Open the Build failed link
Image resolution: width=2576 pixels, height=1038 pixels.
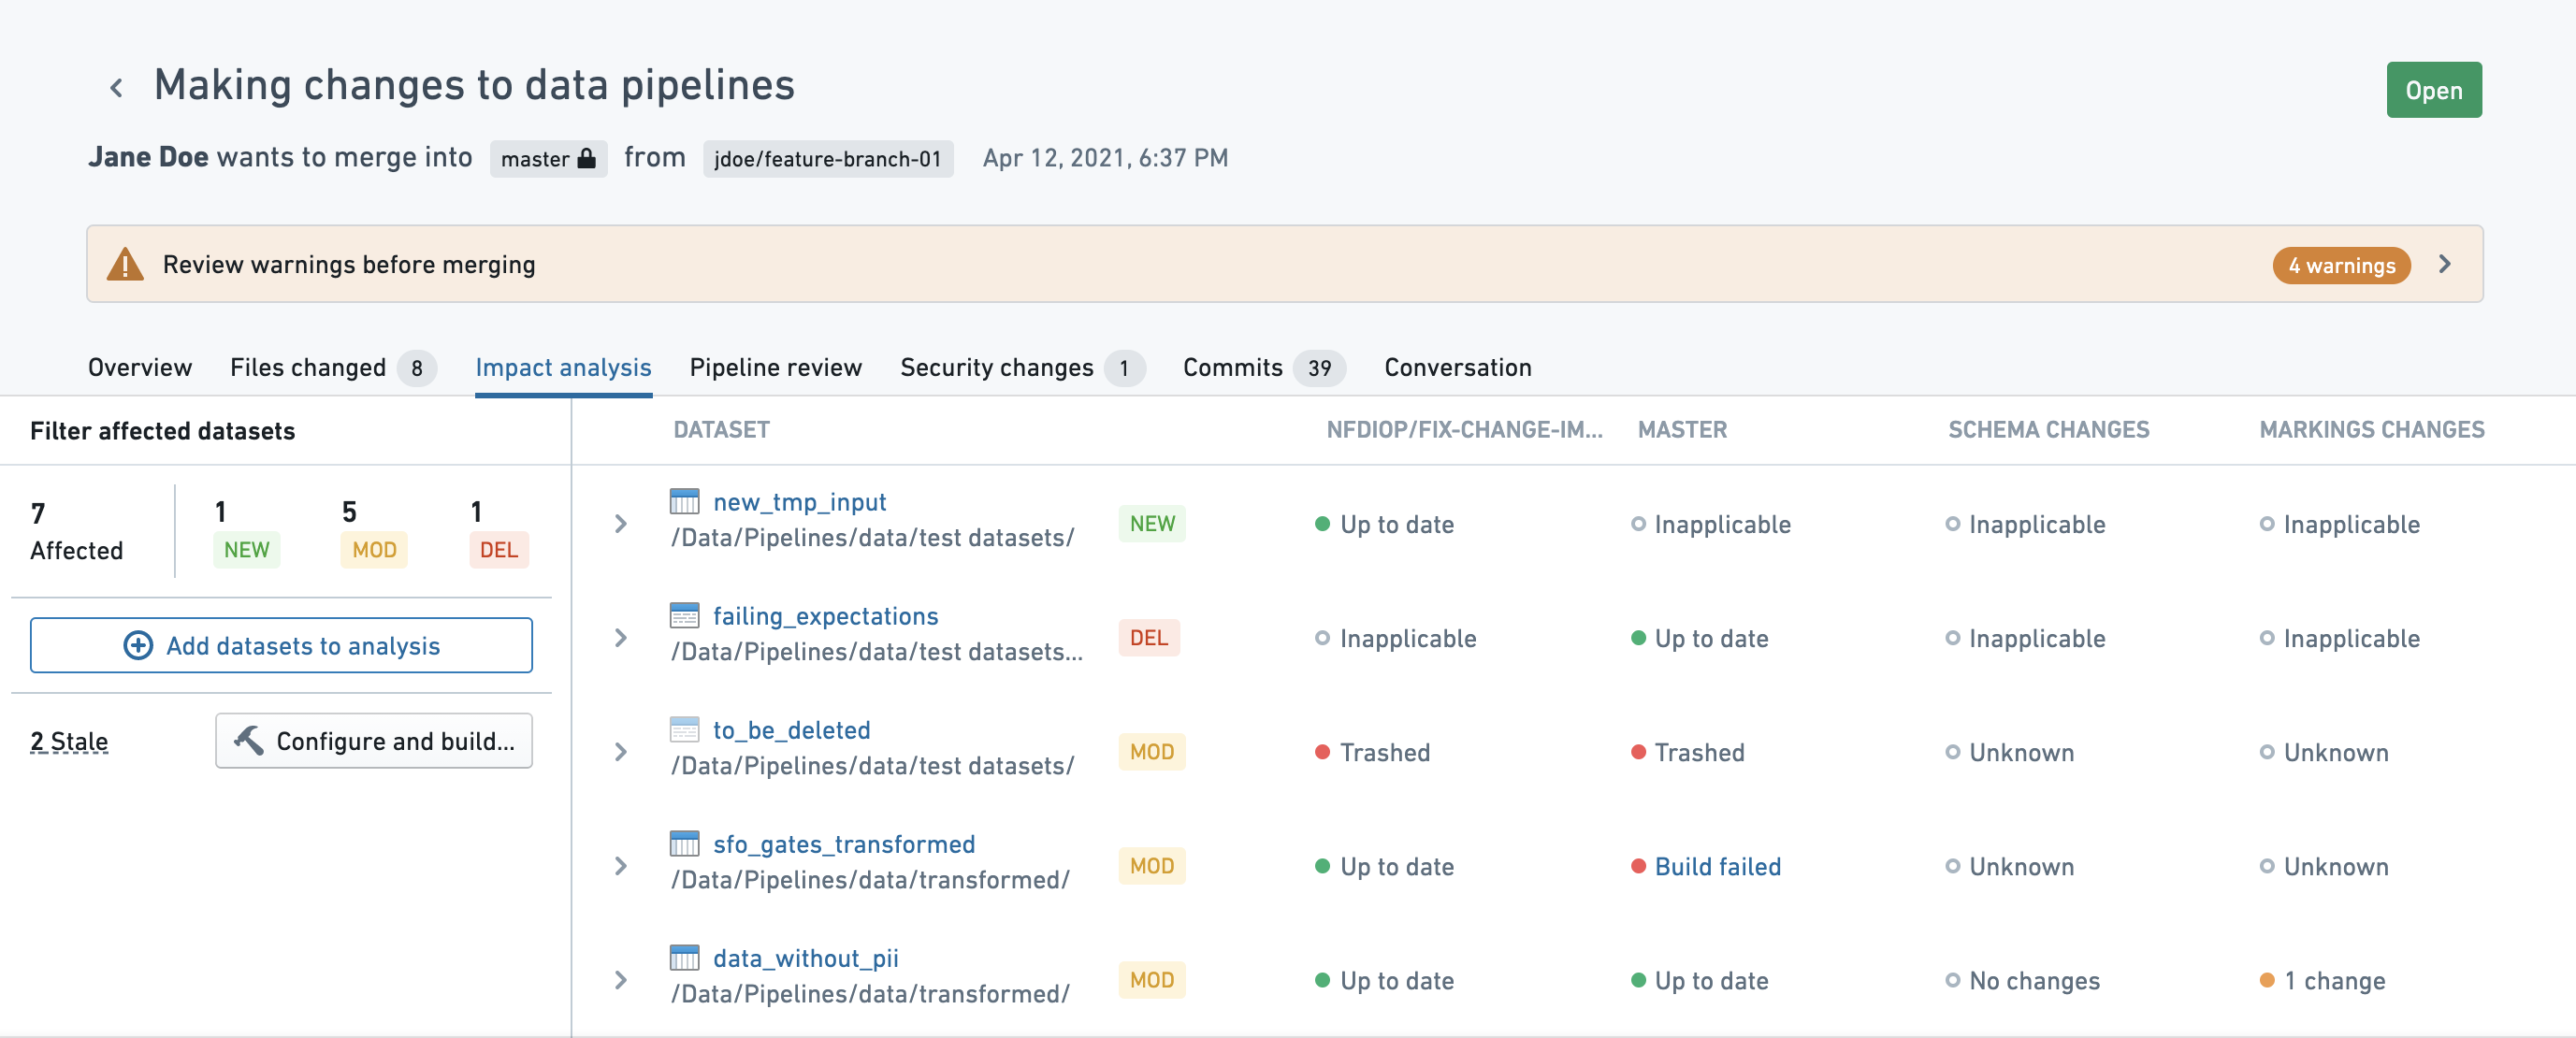1717,866
